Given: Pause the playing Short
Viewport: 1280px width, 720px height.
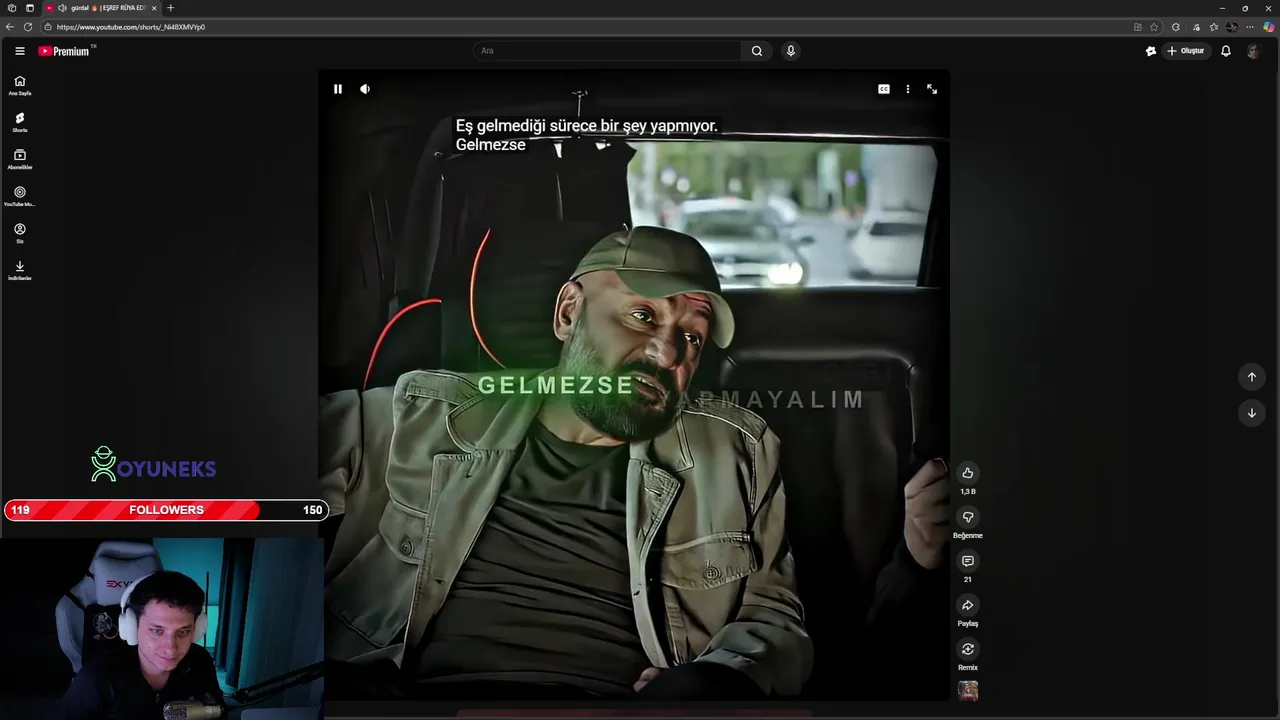Looking at the screenshot, I should 338,89.
